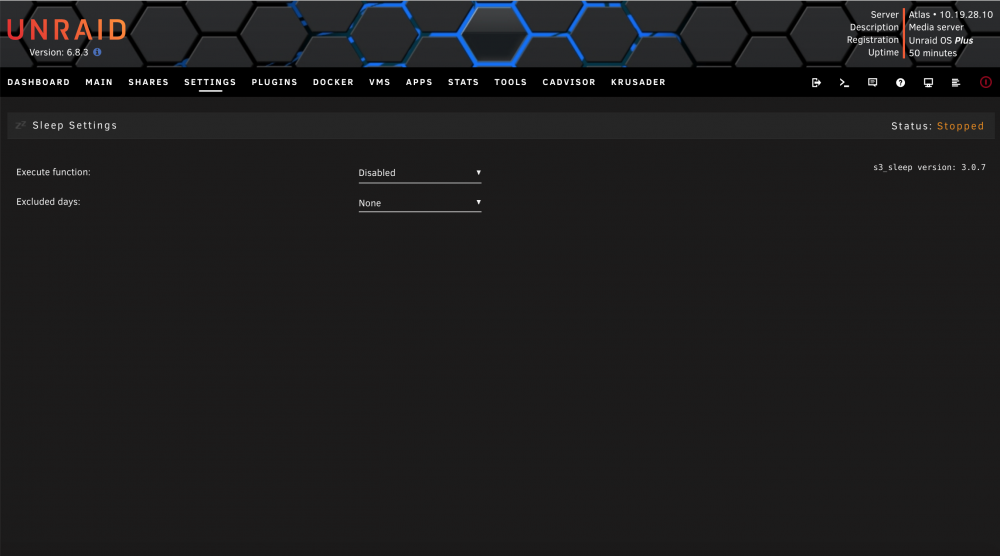Screen dimensions: 1000x556
Task: Click the Logout icon in the navbar
Action: [x=816, y=82]
